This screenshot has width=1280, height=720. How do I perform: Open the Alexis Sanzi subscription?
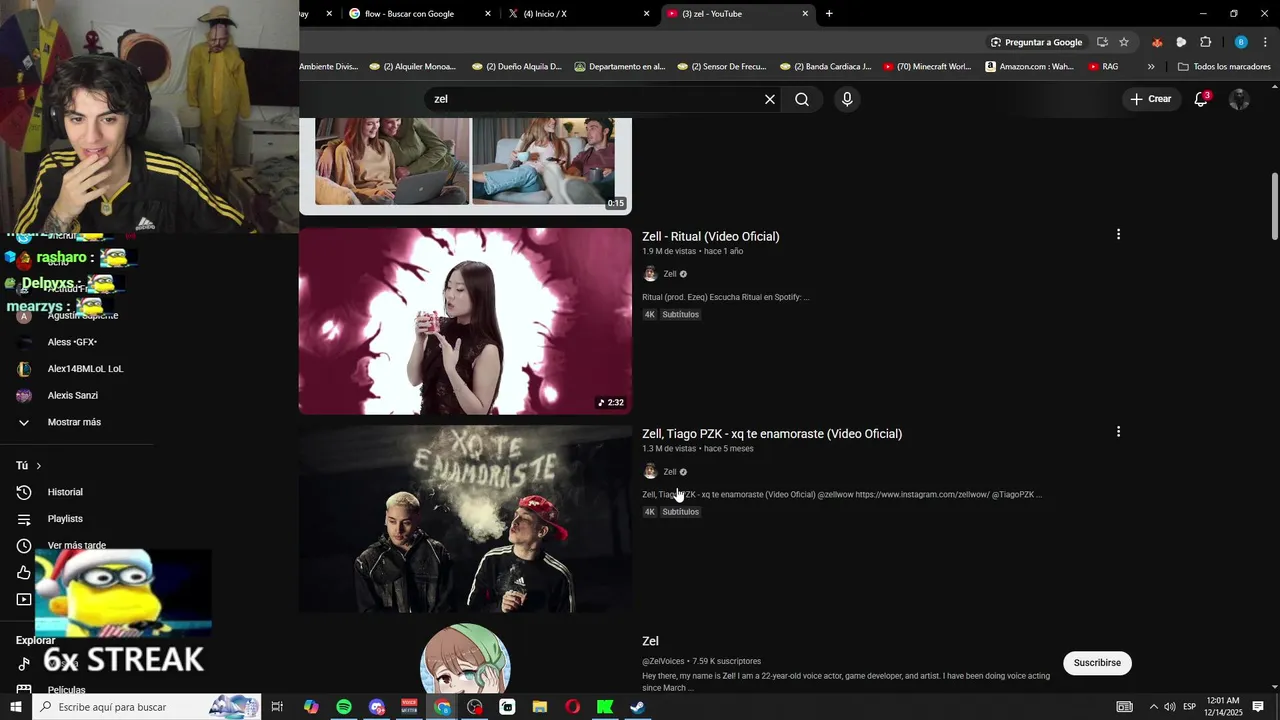(72, 396)
